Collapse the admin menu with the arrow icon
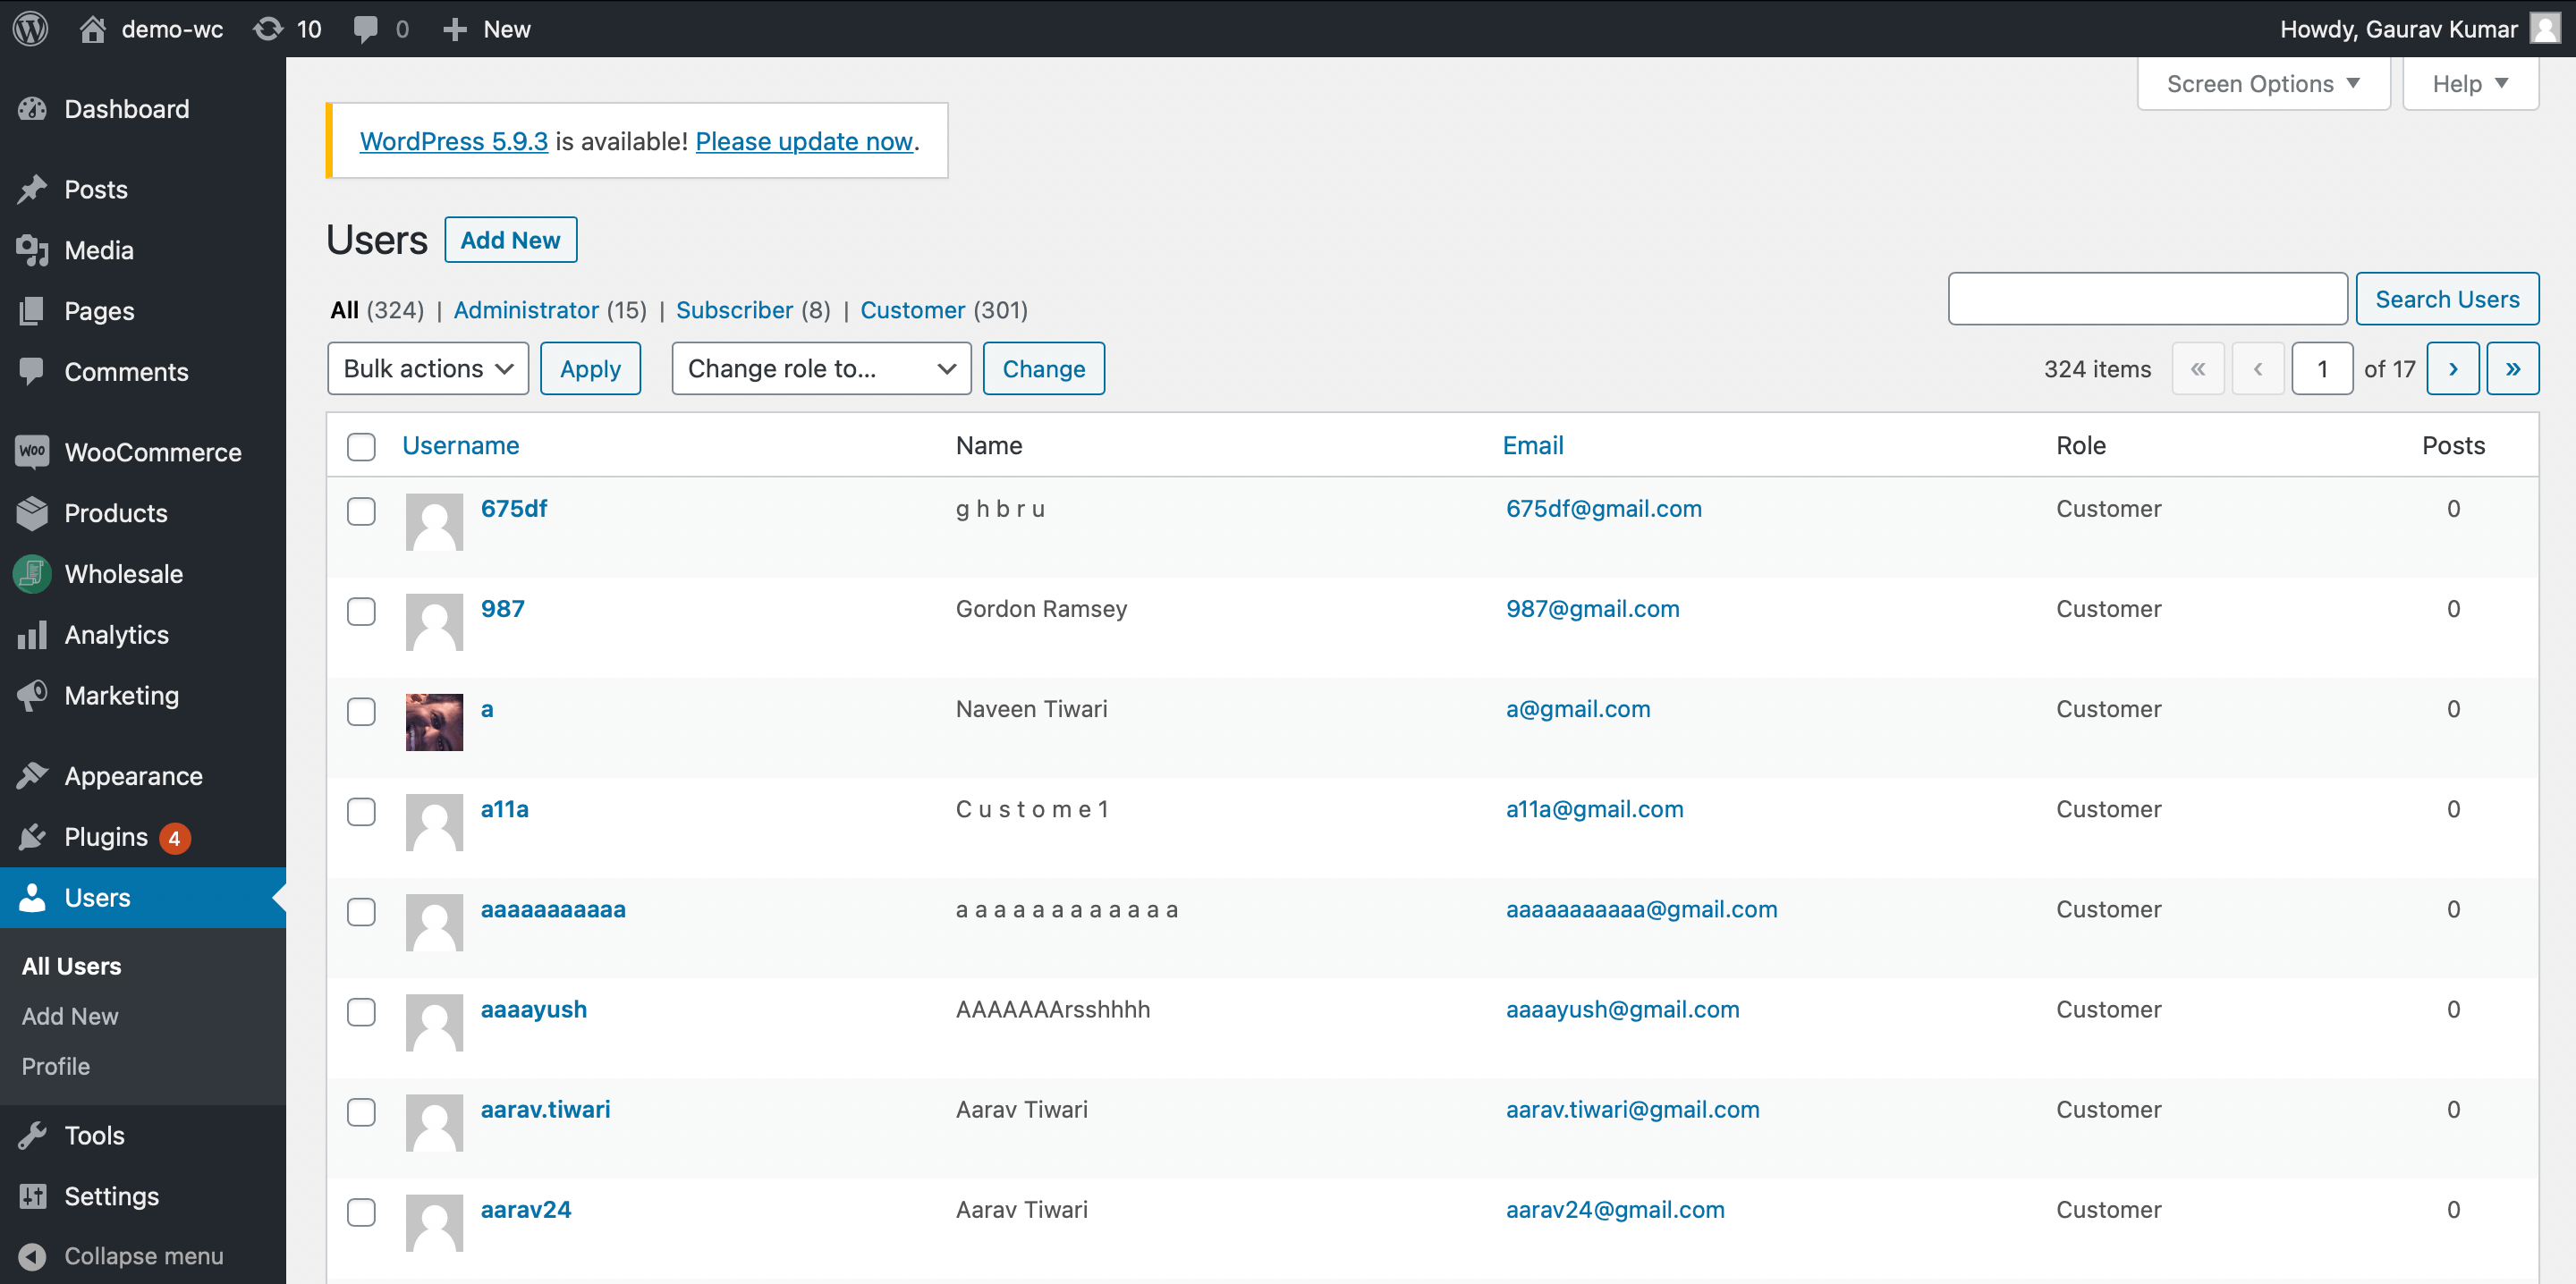The height and width of the screenshot is (1284, 2576). (x=32, y=1256)
